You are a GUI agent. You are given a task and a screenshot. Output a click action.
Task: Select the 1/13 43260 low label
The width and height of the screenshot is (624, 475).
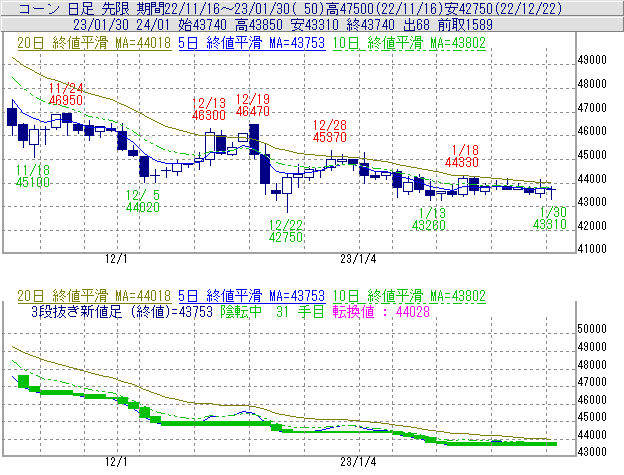click(429, 219)
